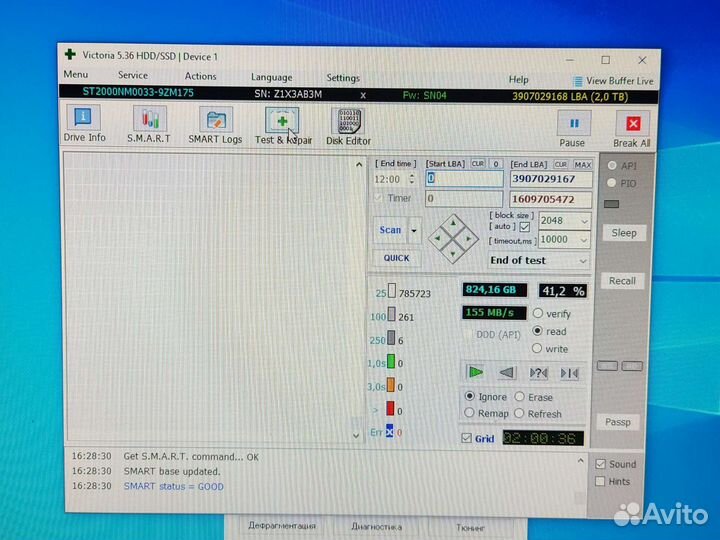Click the Break All icon
Image resolution: width=720 pixels, height=540 pixels.
632,124
